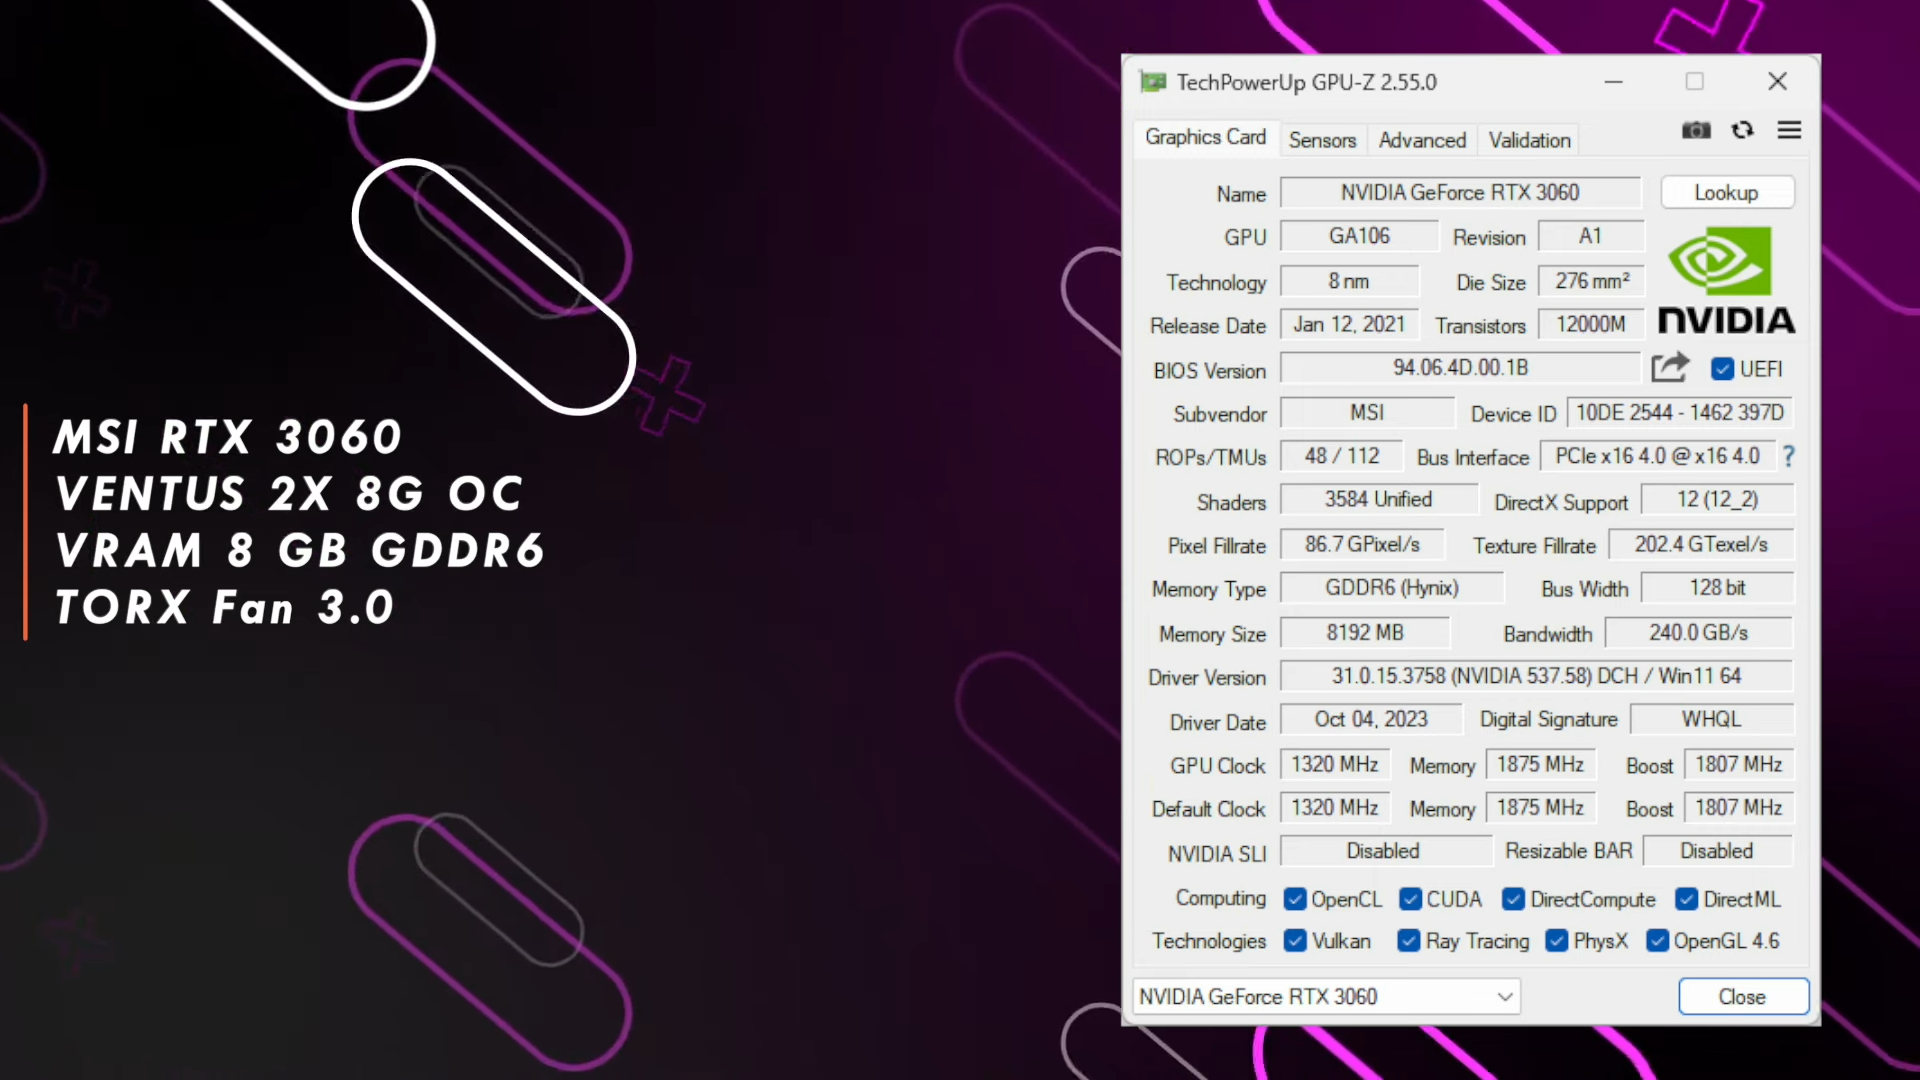Toggle the UEFI checkbox
This screenshot has height=1080, width=1920.
tap(1722, 369)
